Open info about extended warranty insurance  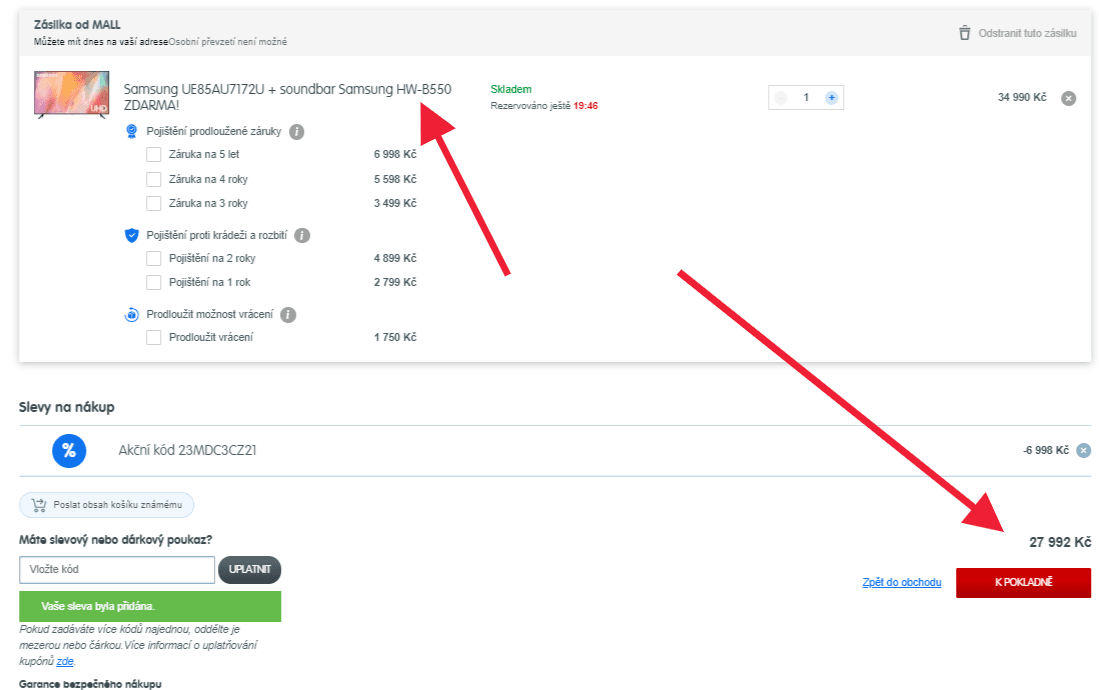[x=297, y=132]
